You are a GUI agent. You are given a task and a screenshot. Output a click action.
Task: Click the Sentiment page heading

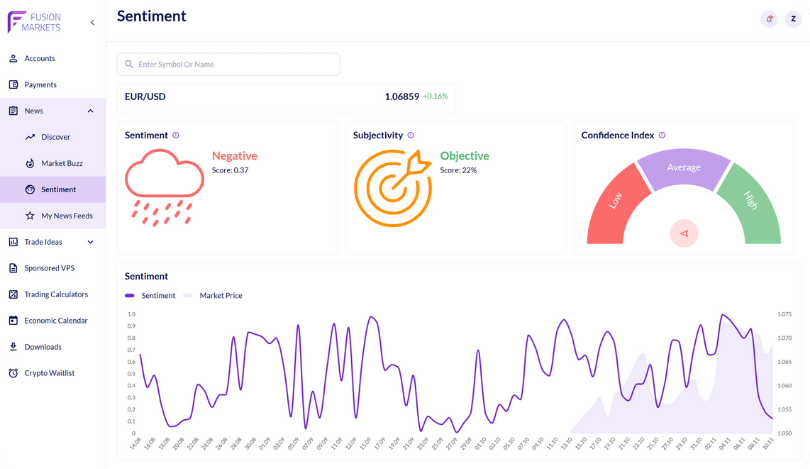click(151, 16)
